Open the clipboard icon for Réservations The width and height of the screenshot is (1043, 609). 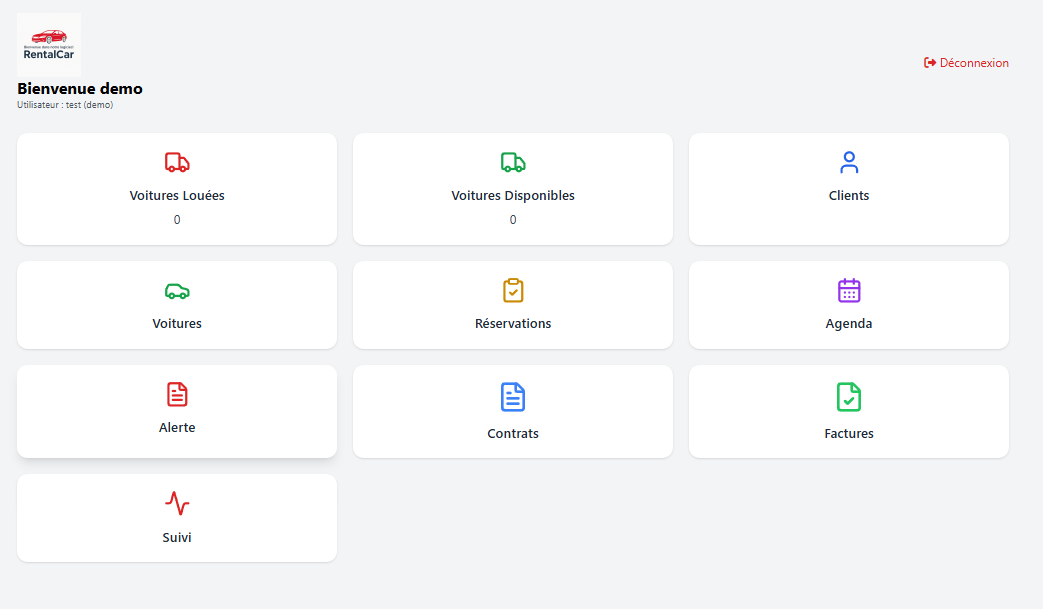[x=513, y=291]
